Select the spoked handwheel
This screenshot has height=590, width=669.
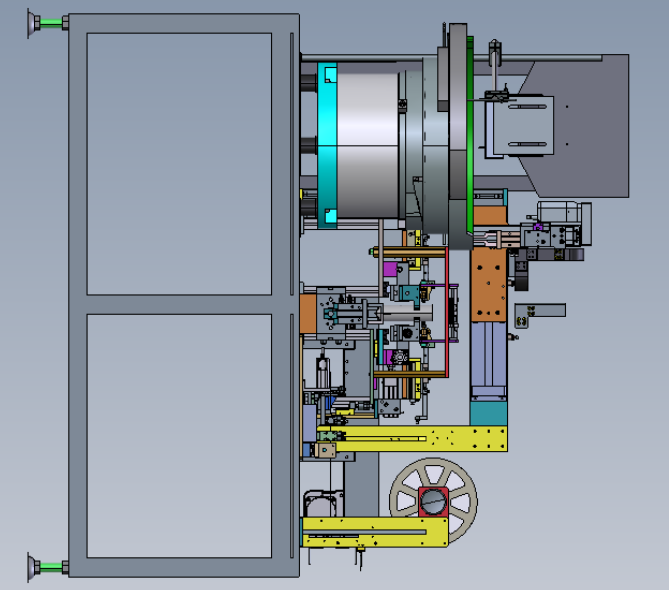click(433, 501)
